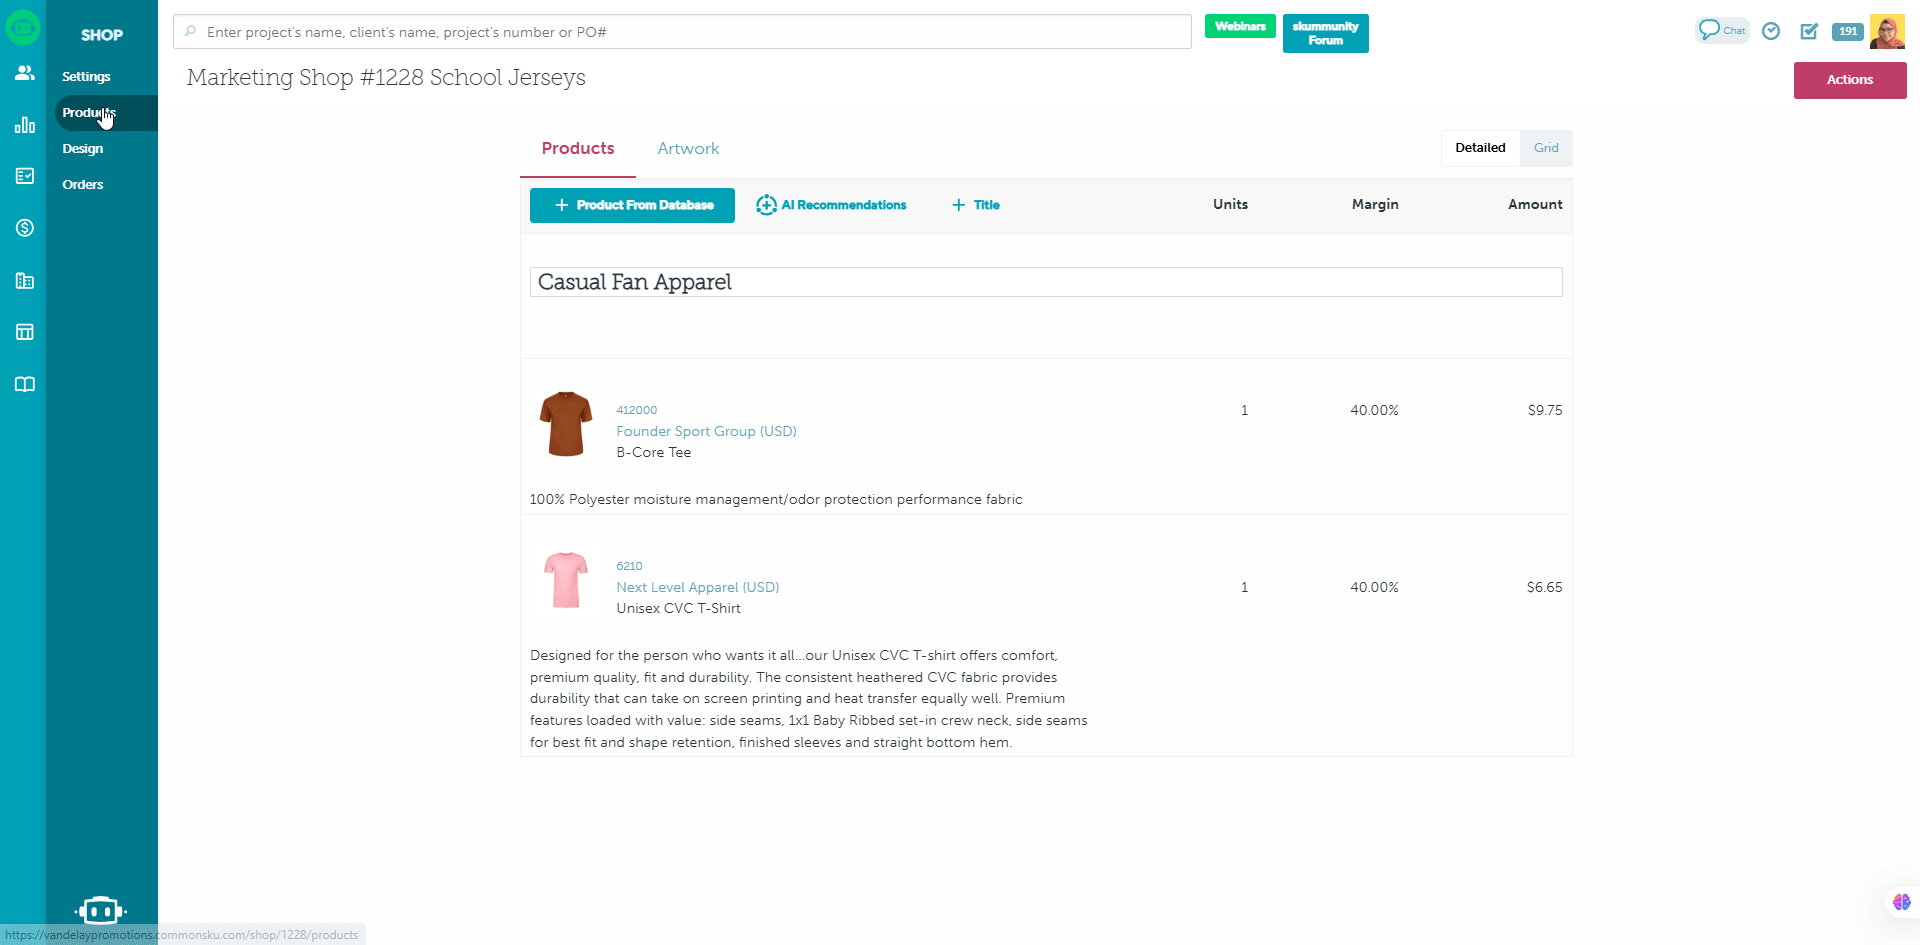Open Orders from the sidebar menu
1920x945 pixels.
83,184
